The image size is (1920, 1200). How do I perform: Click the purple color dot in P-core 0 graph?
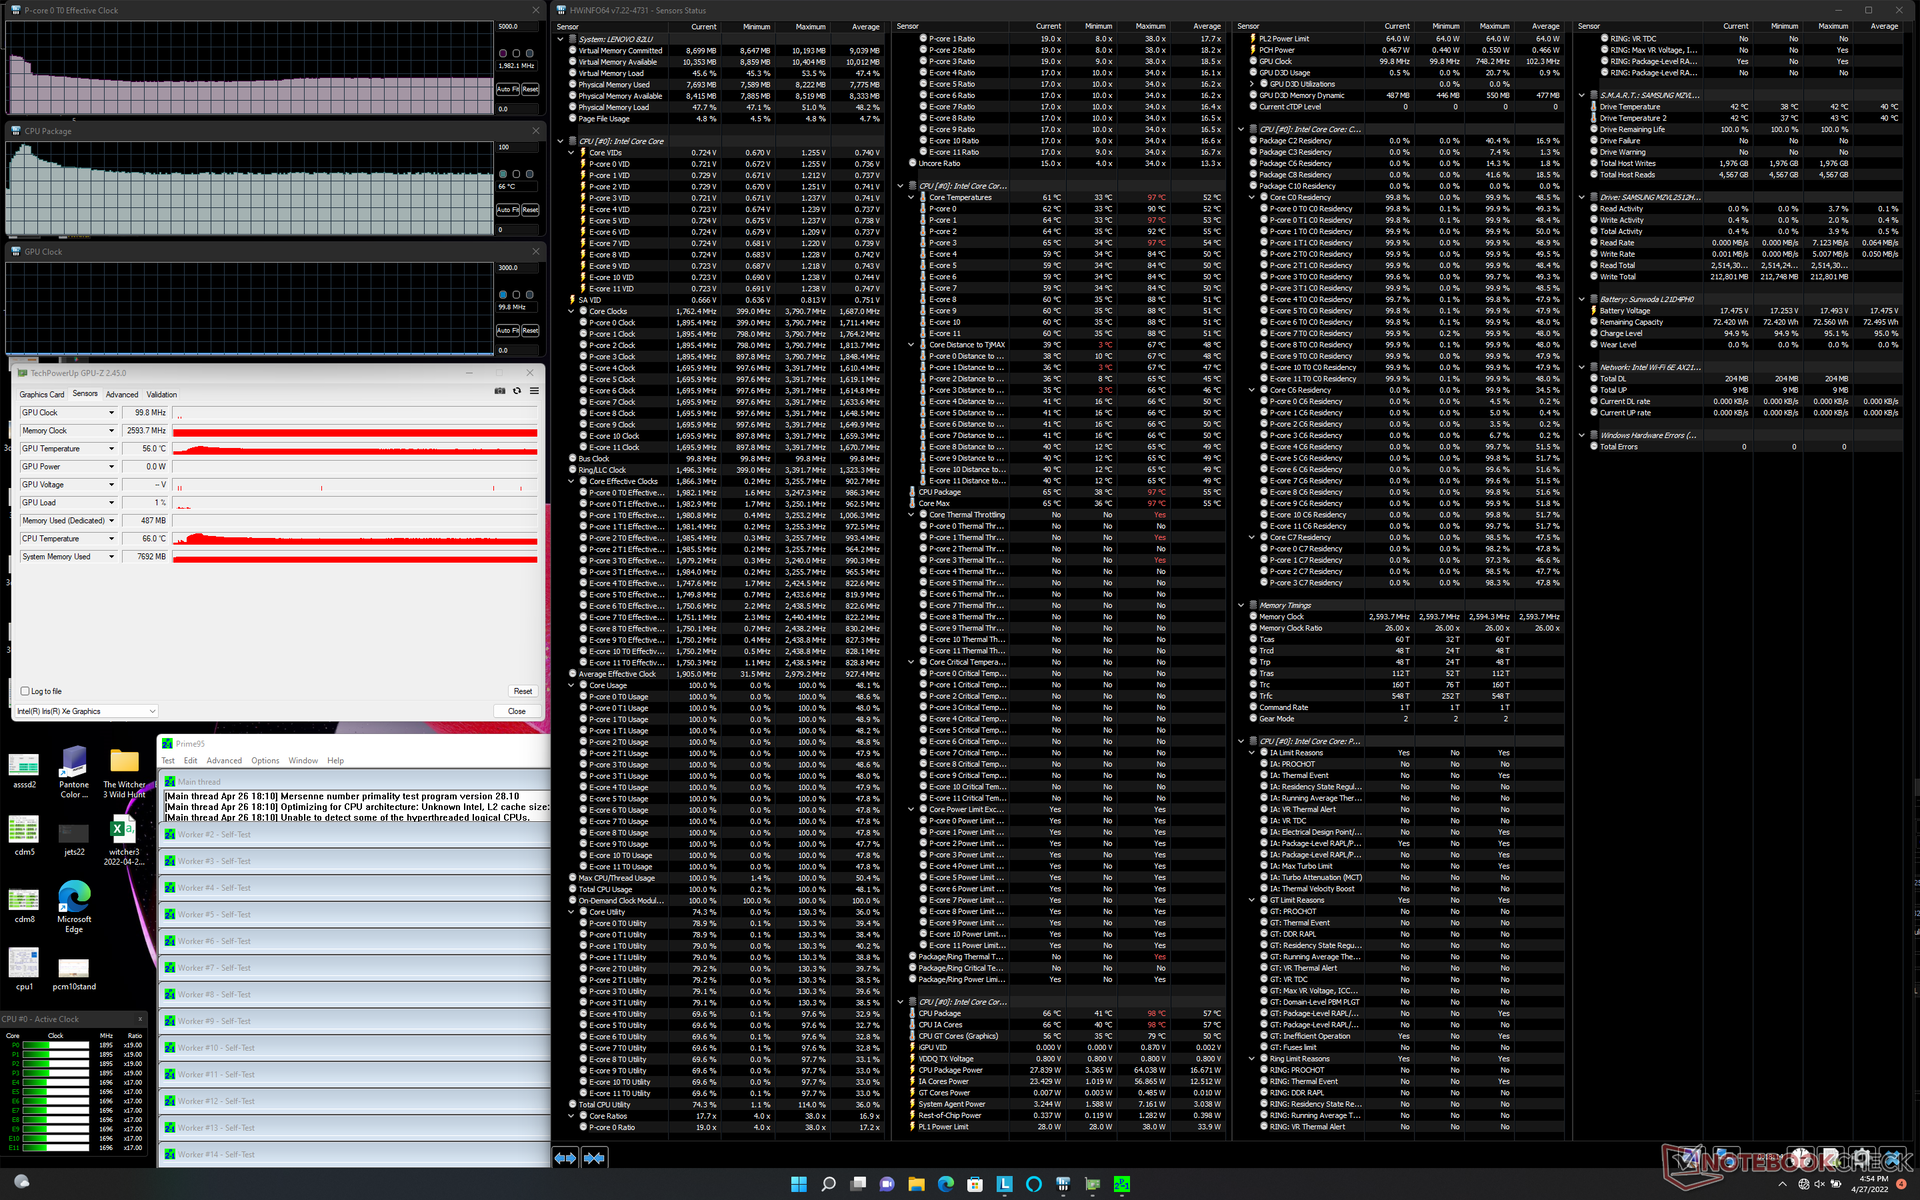pyautogui.click(x=503, y=53)
